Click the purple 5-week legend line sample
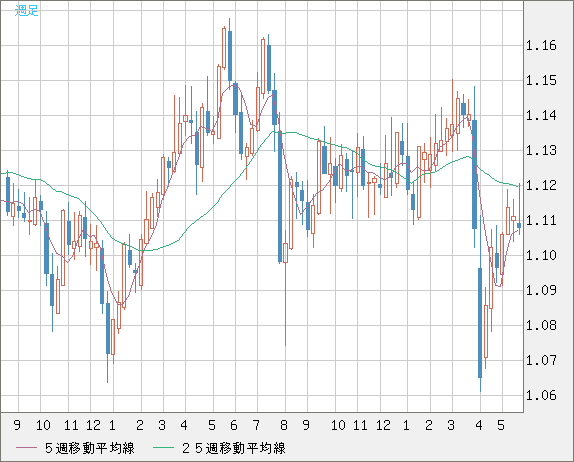This screenshot has width=574, height=462. tap(26, 448)
